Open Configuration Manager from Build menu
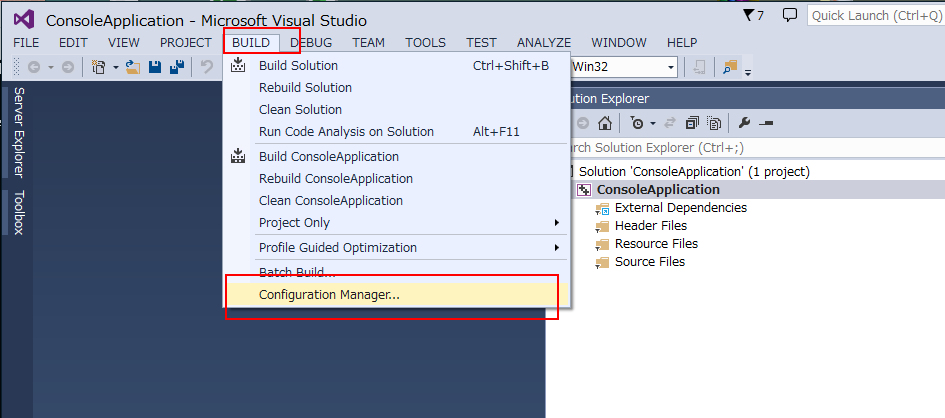Image resolution: width=945 pixels, height=418 pixels. 398,295
